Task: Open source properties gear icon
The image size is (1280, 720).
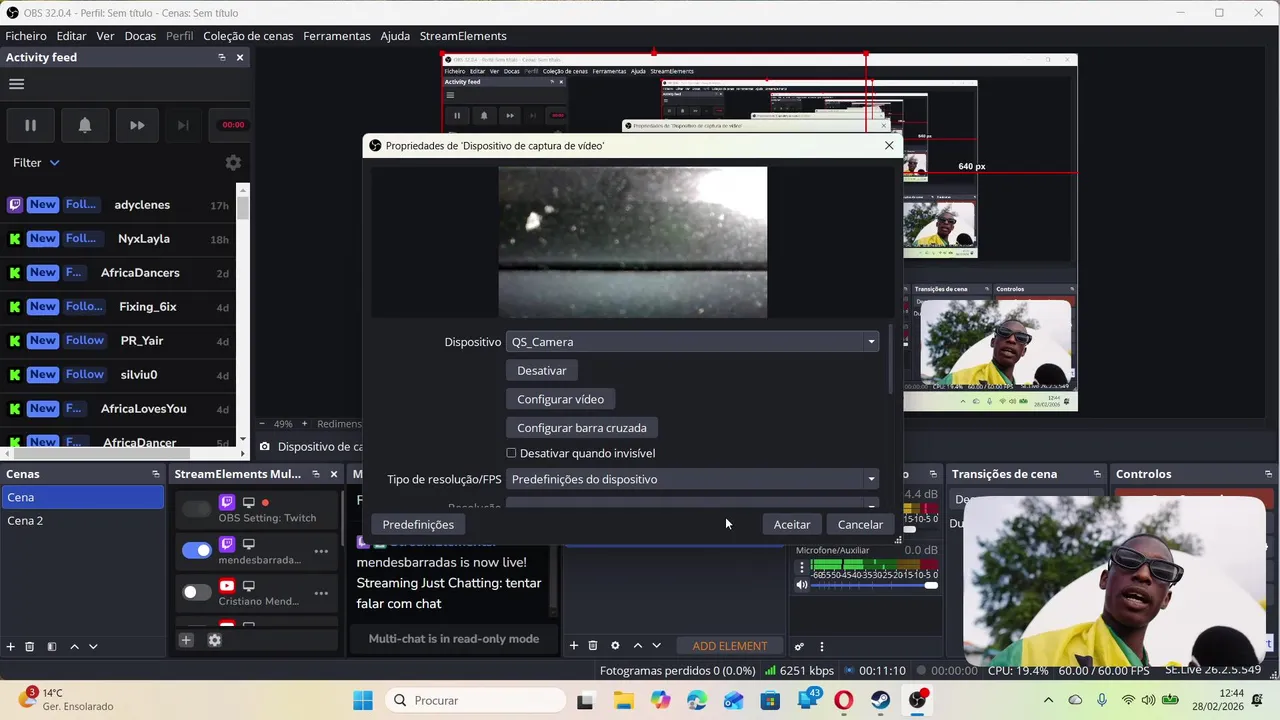Action: pyautogui.click(x=615, y=646)
